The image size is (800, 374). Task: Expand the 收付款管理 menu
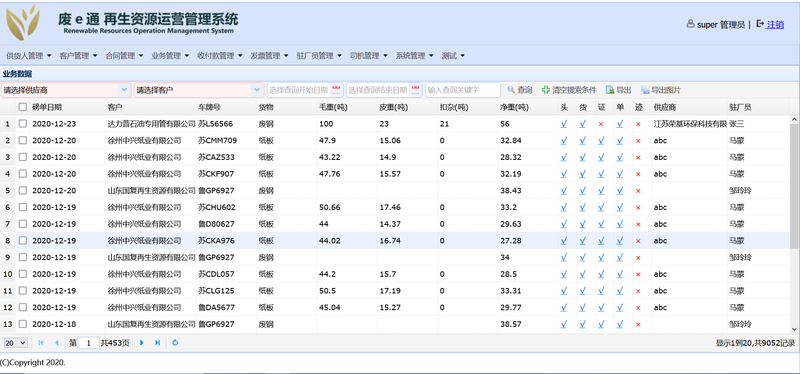(x=220, y=56)
